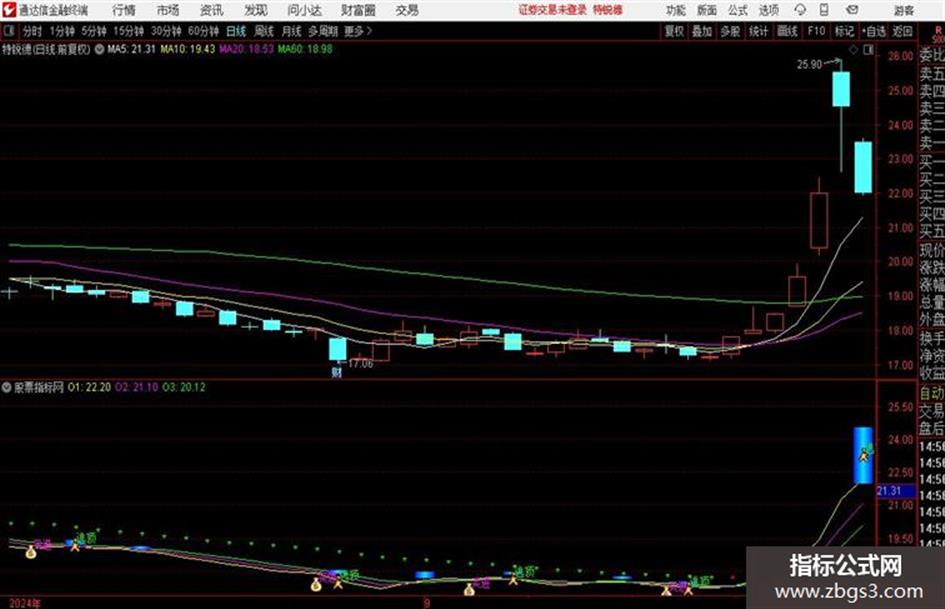Click the 复权 button

pyautogui.click(x=674, y=31)
